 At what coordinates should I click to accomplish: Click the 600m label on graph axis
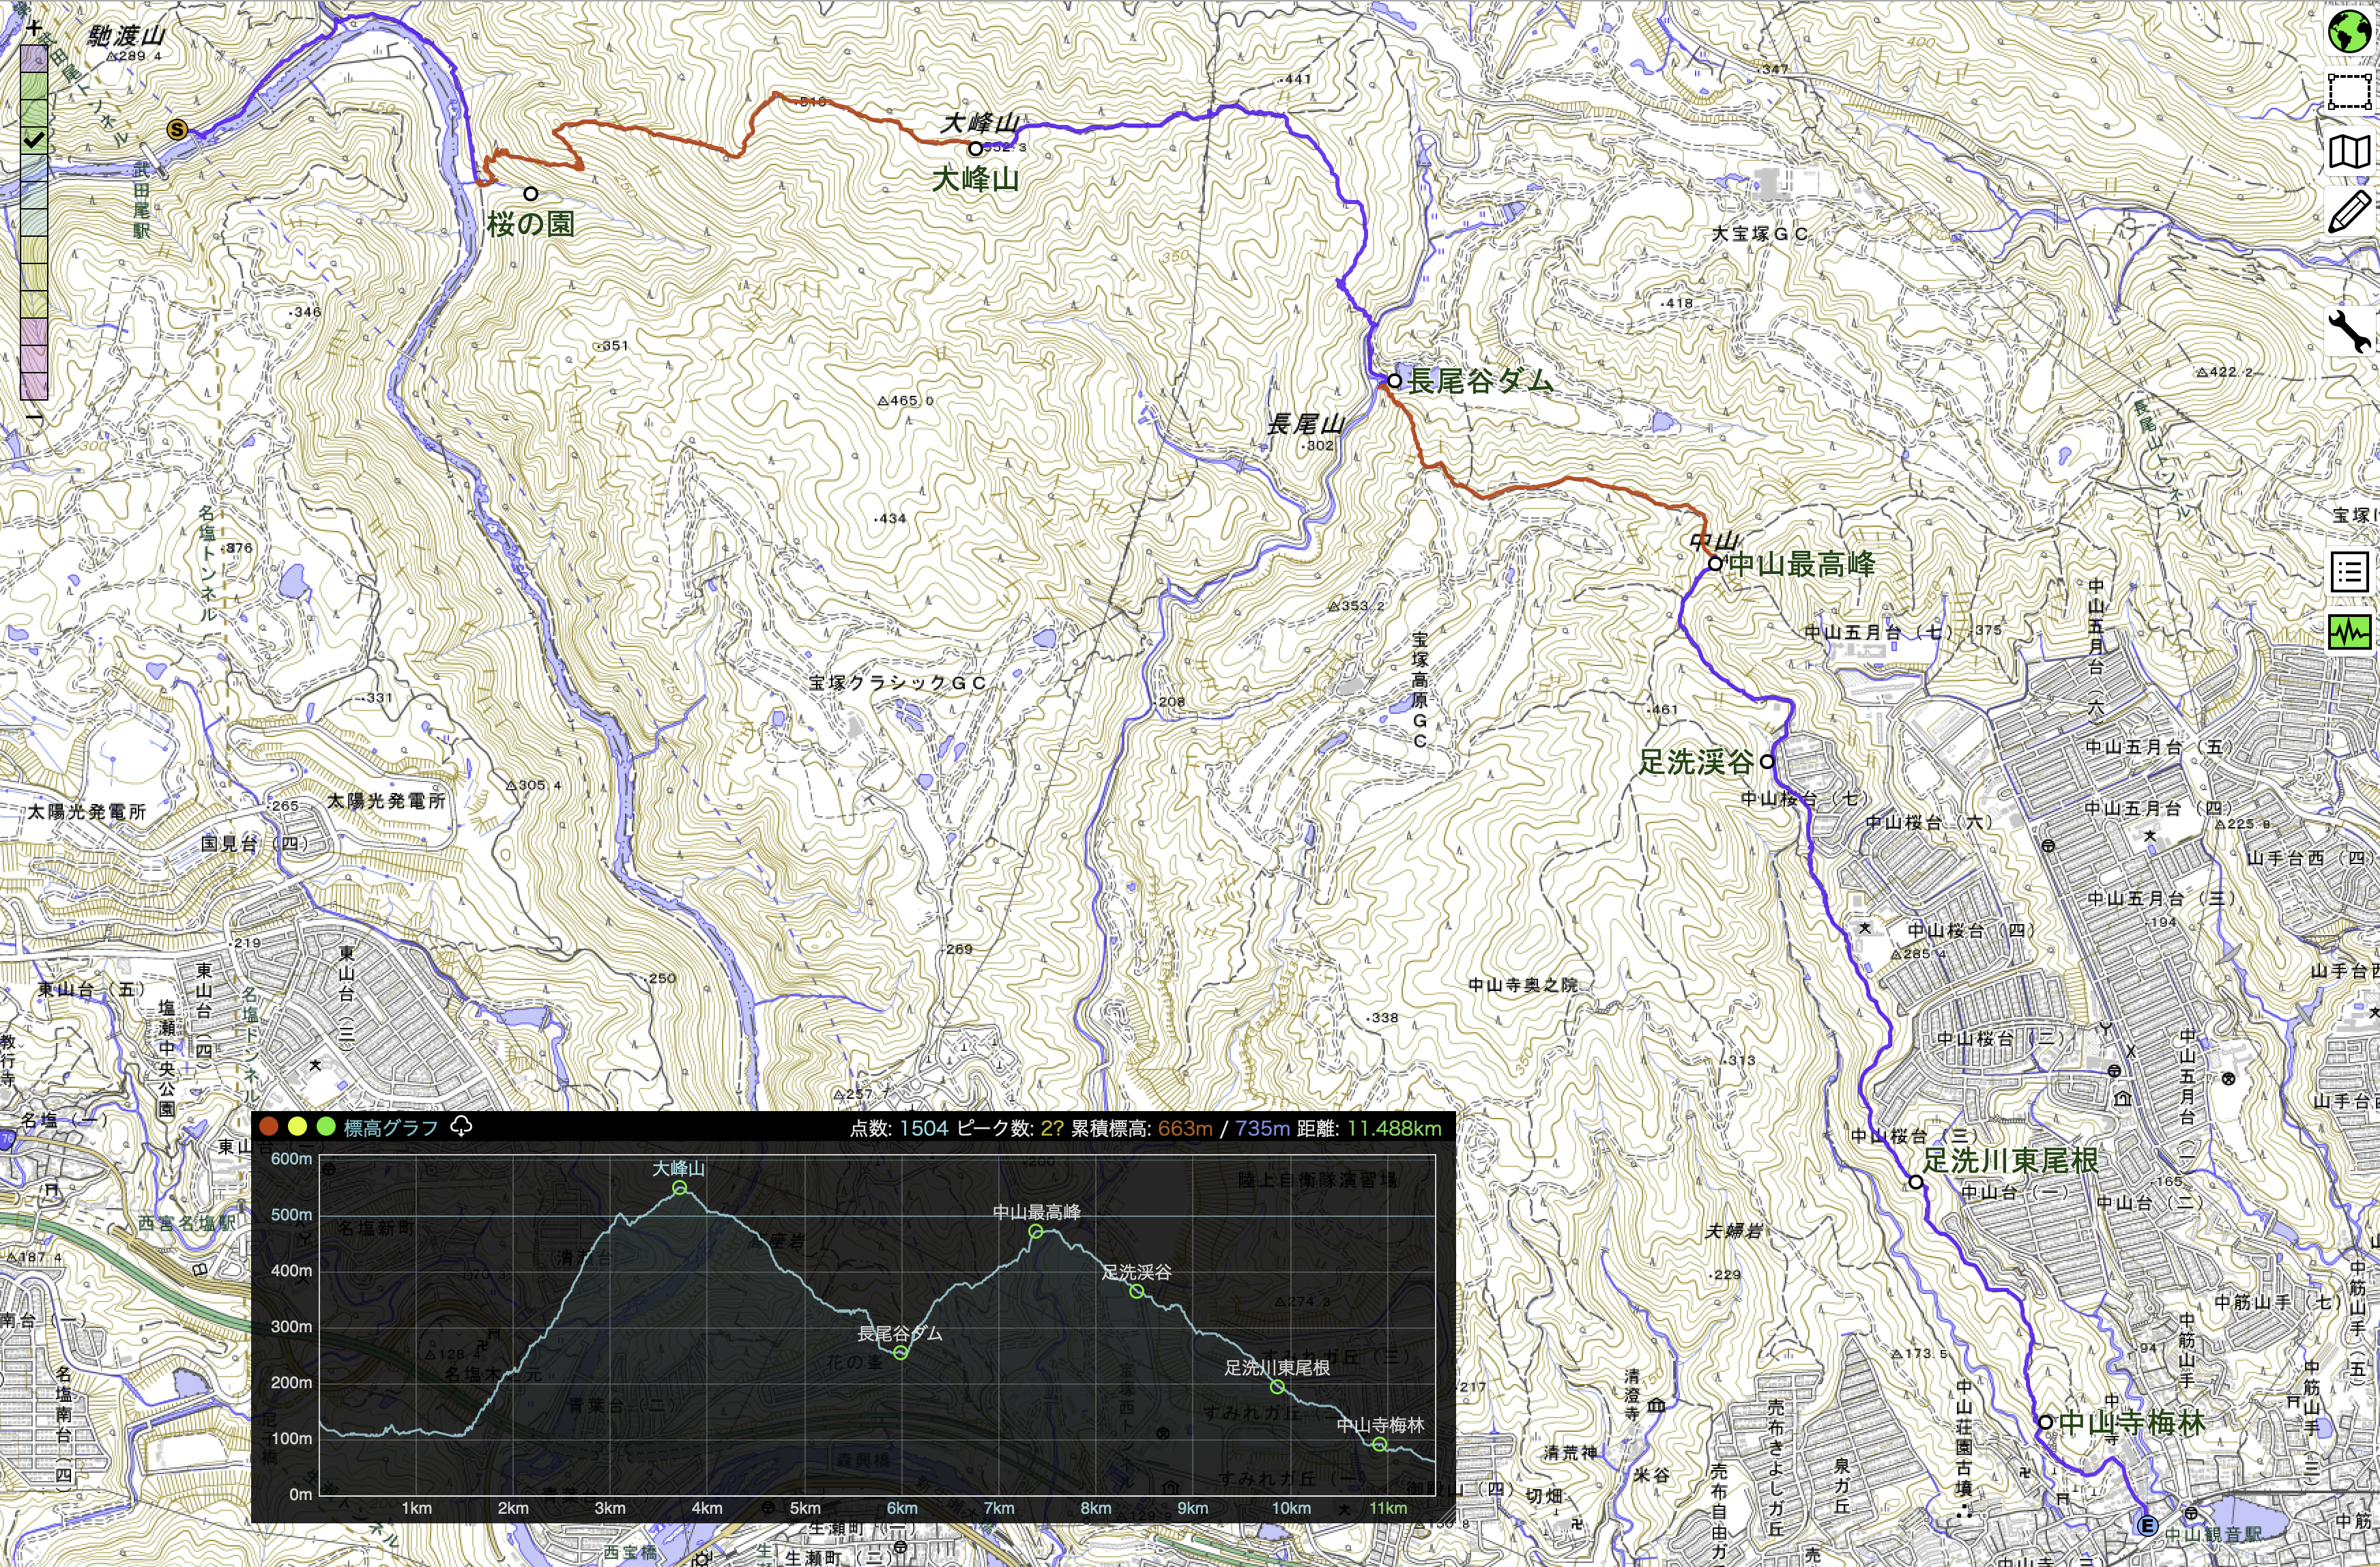pos(292,1158)
